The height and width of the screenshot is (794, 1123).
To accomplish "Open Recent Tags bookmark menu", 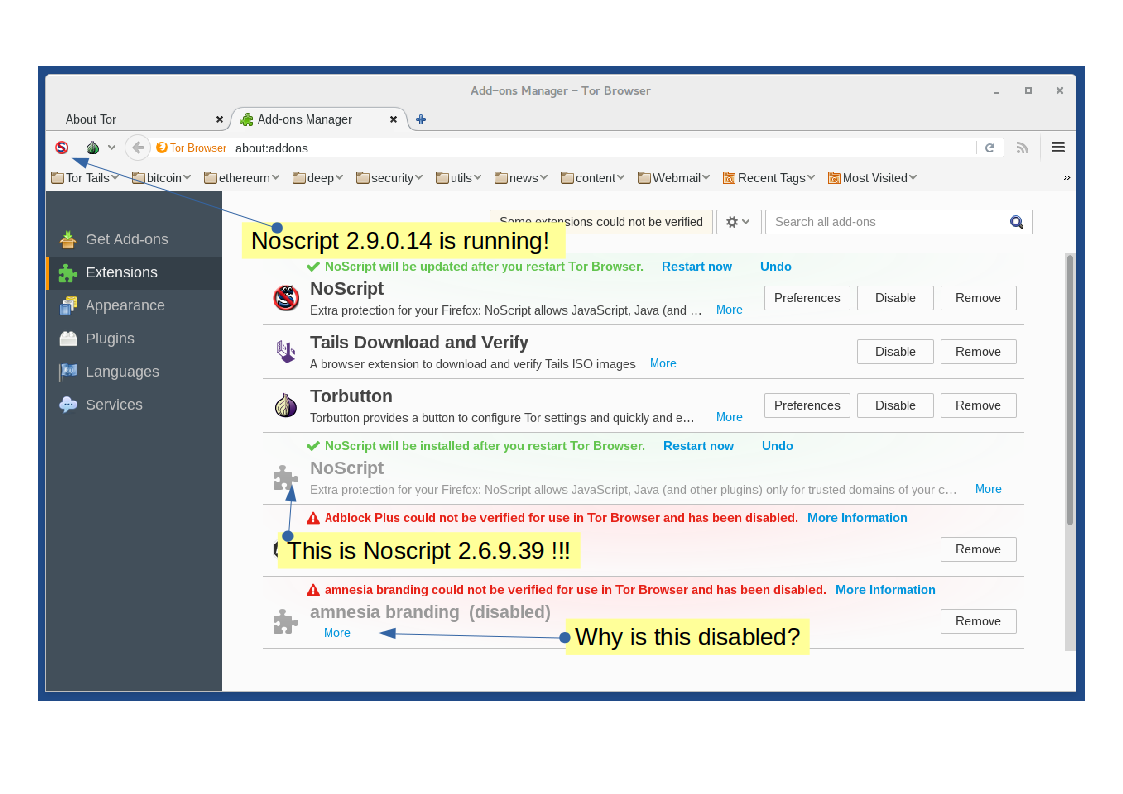I will click(x=768, y=178).
